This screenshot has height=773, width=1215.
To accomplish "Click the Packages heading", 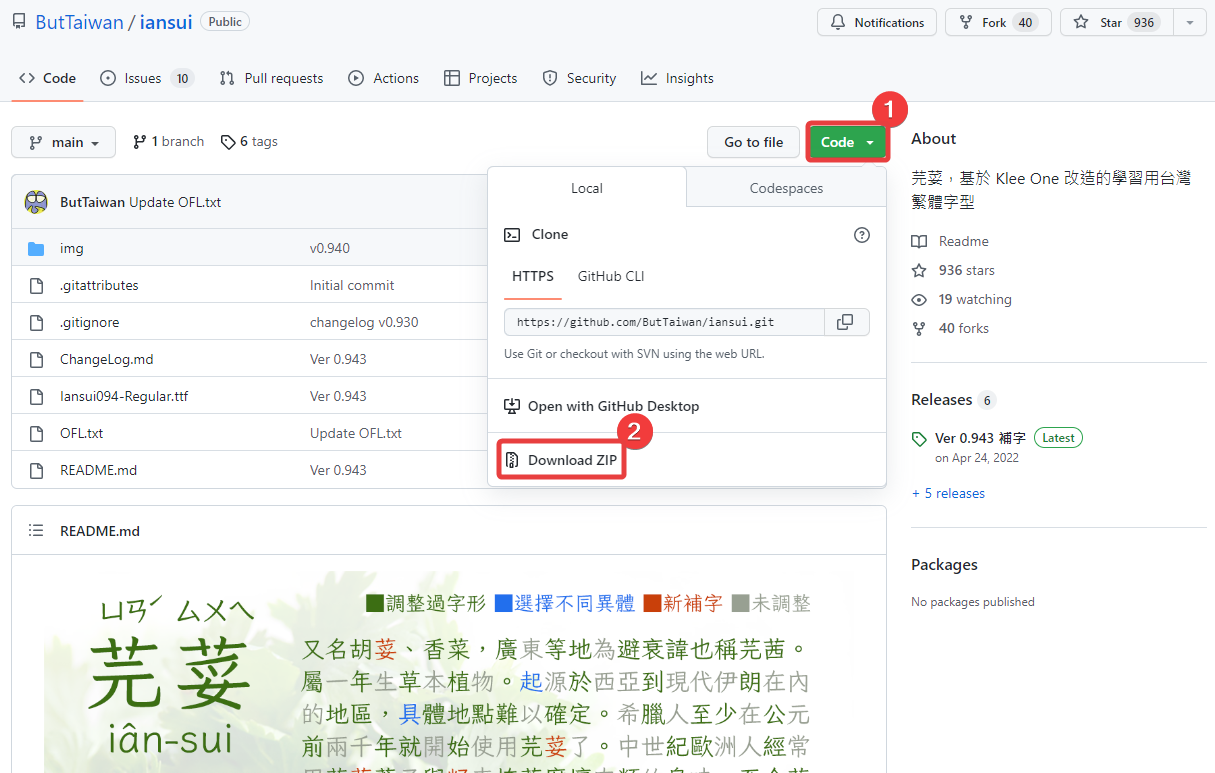I will pyautogui.click(x=944, y=564).
